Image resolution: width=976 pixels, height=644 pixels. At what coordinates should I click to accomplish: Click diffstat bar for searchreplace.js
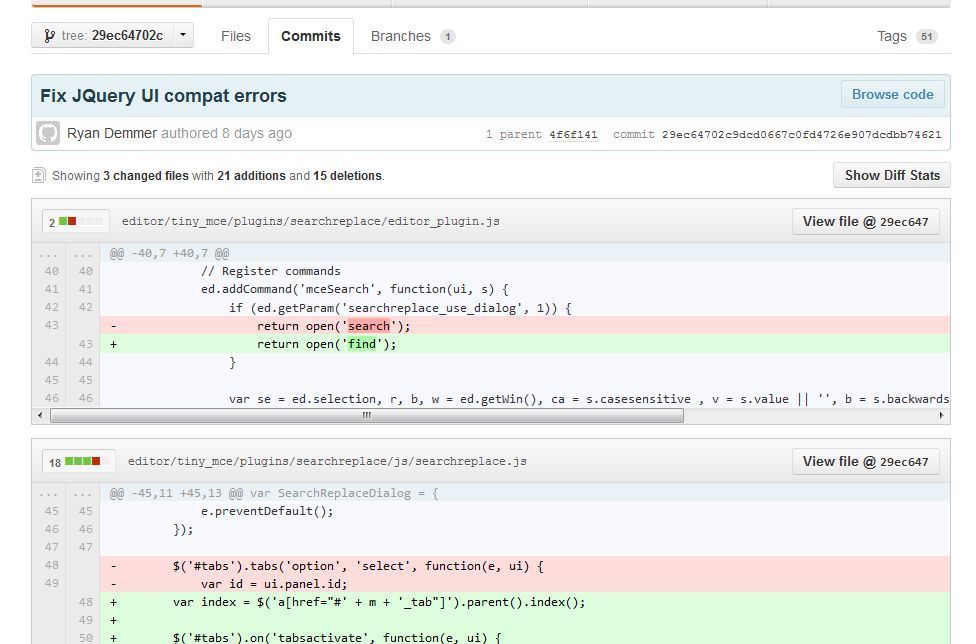pos(78,462)
